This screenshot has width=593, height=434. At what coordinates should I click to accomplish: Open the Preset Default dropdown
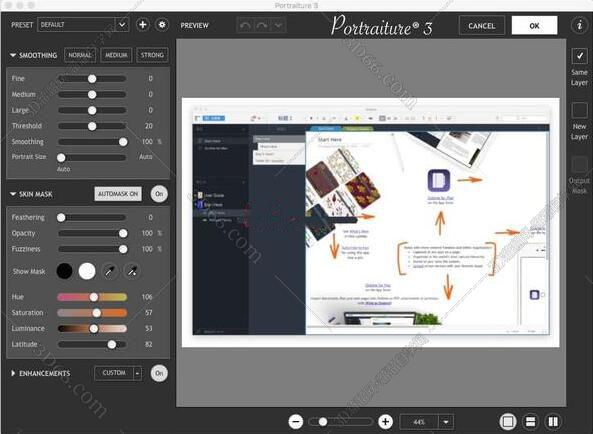83,25
